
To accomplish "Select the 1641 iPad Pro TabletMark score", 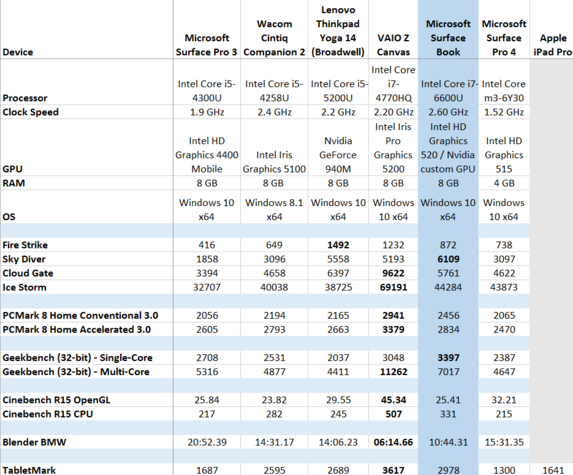I will [553, 470].
